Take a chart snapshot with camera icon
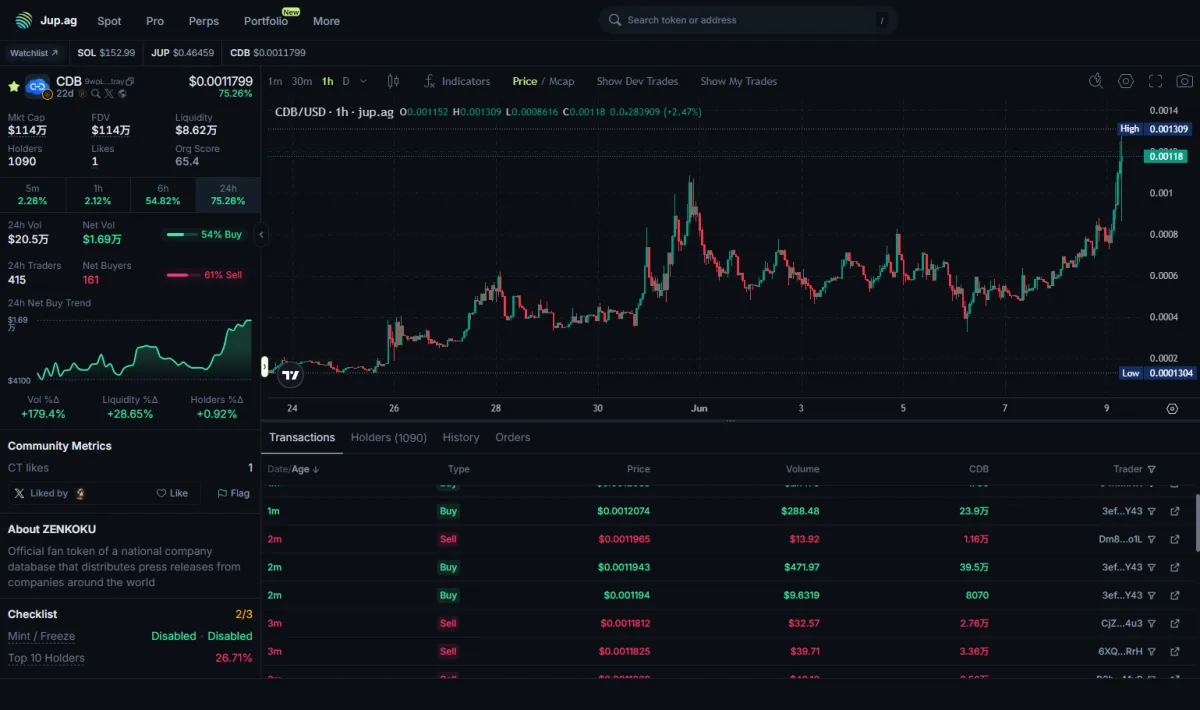Screen dimensions: 1200x710 click(1184, 81)
